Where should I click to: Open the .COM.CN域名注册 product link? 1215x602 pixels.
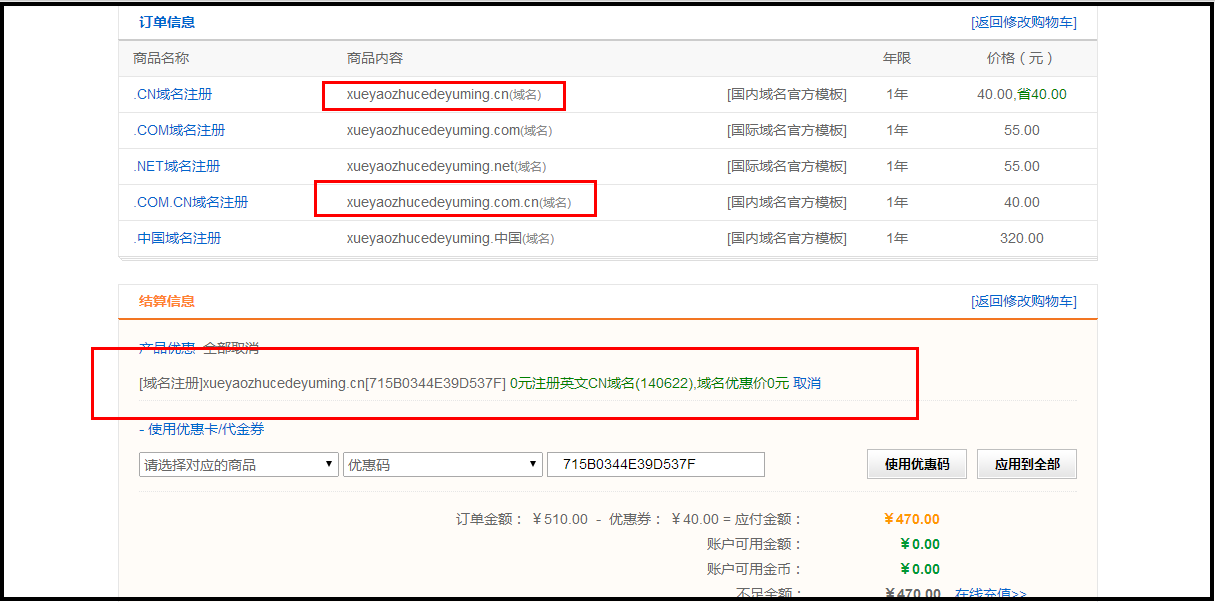click(191, 202)
